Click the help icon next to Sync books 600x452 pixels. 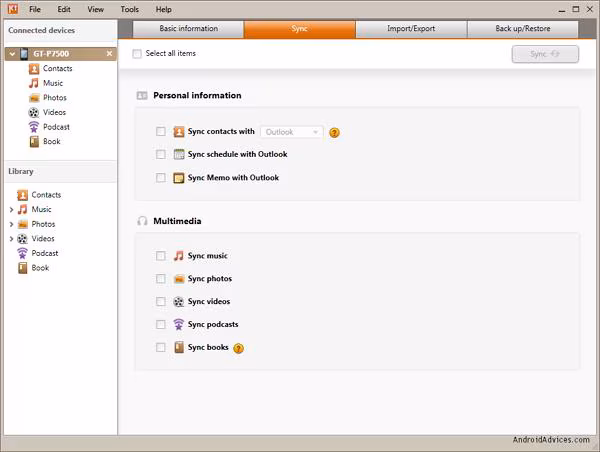[x=238, y=348]
